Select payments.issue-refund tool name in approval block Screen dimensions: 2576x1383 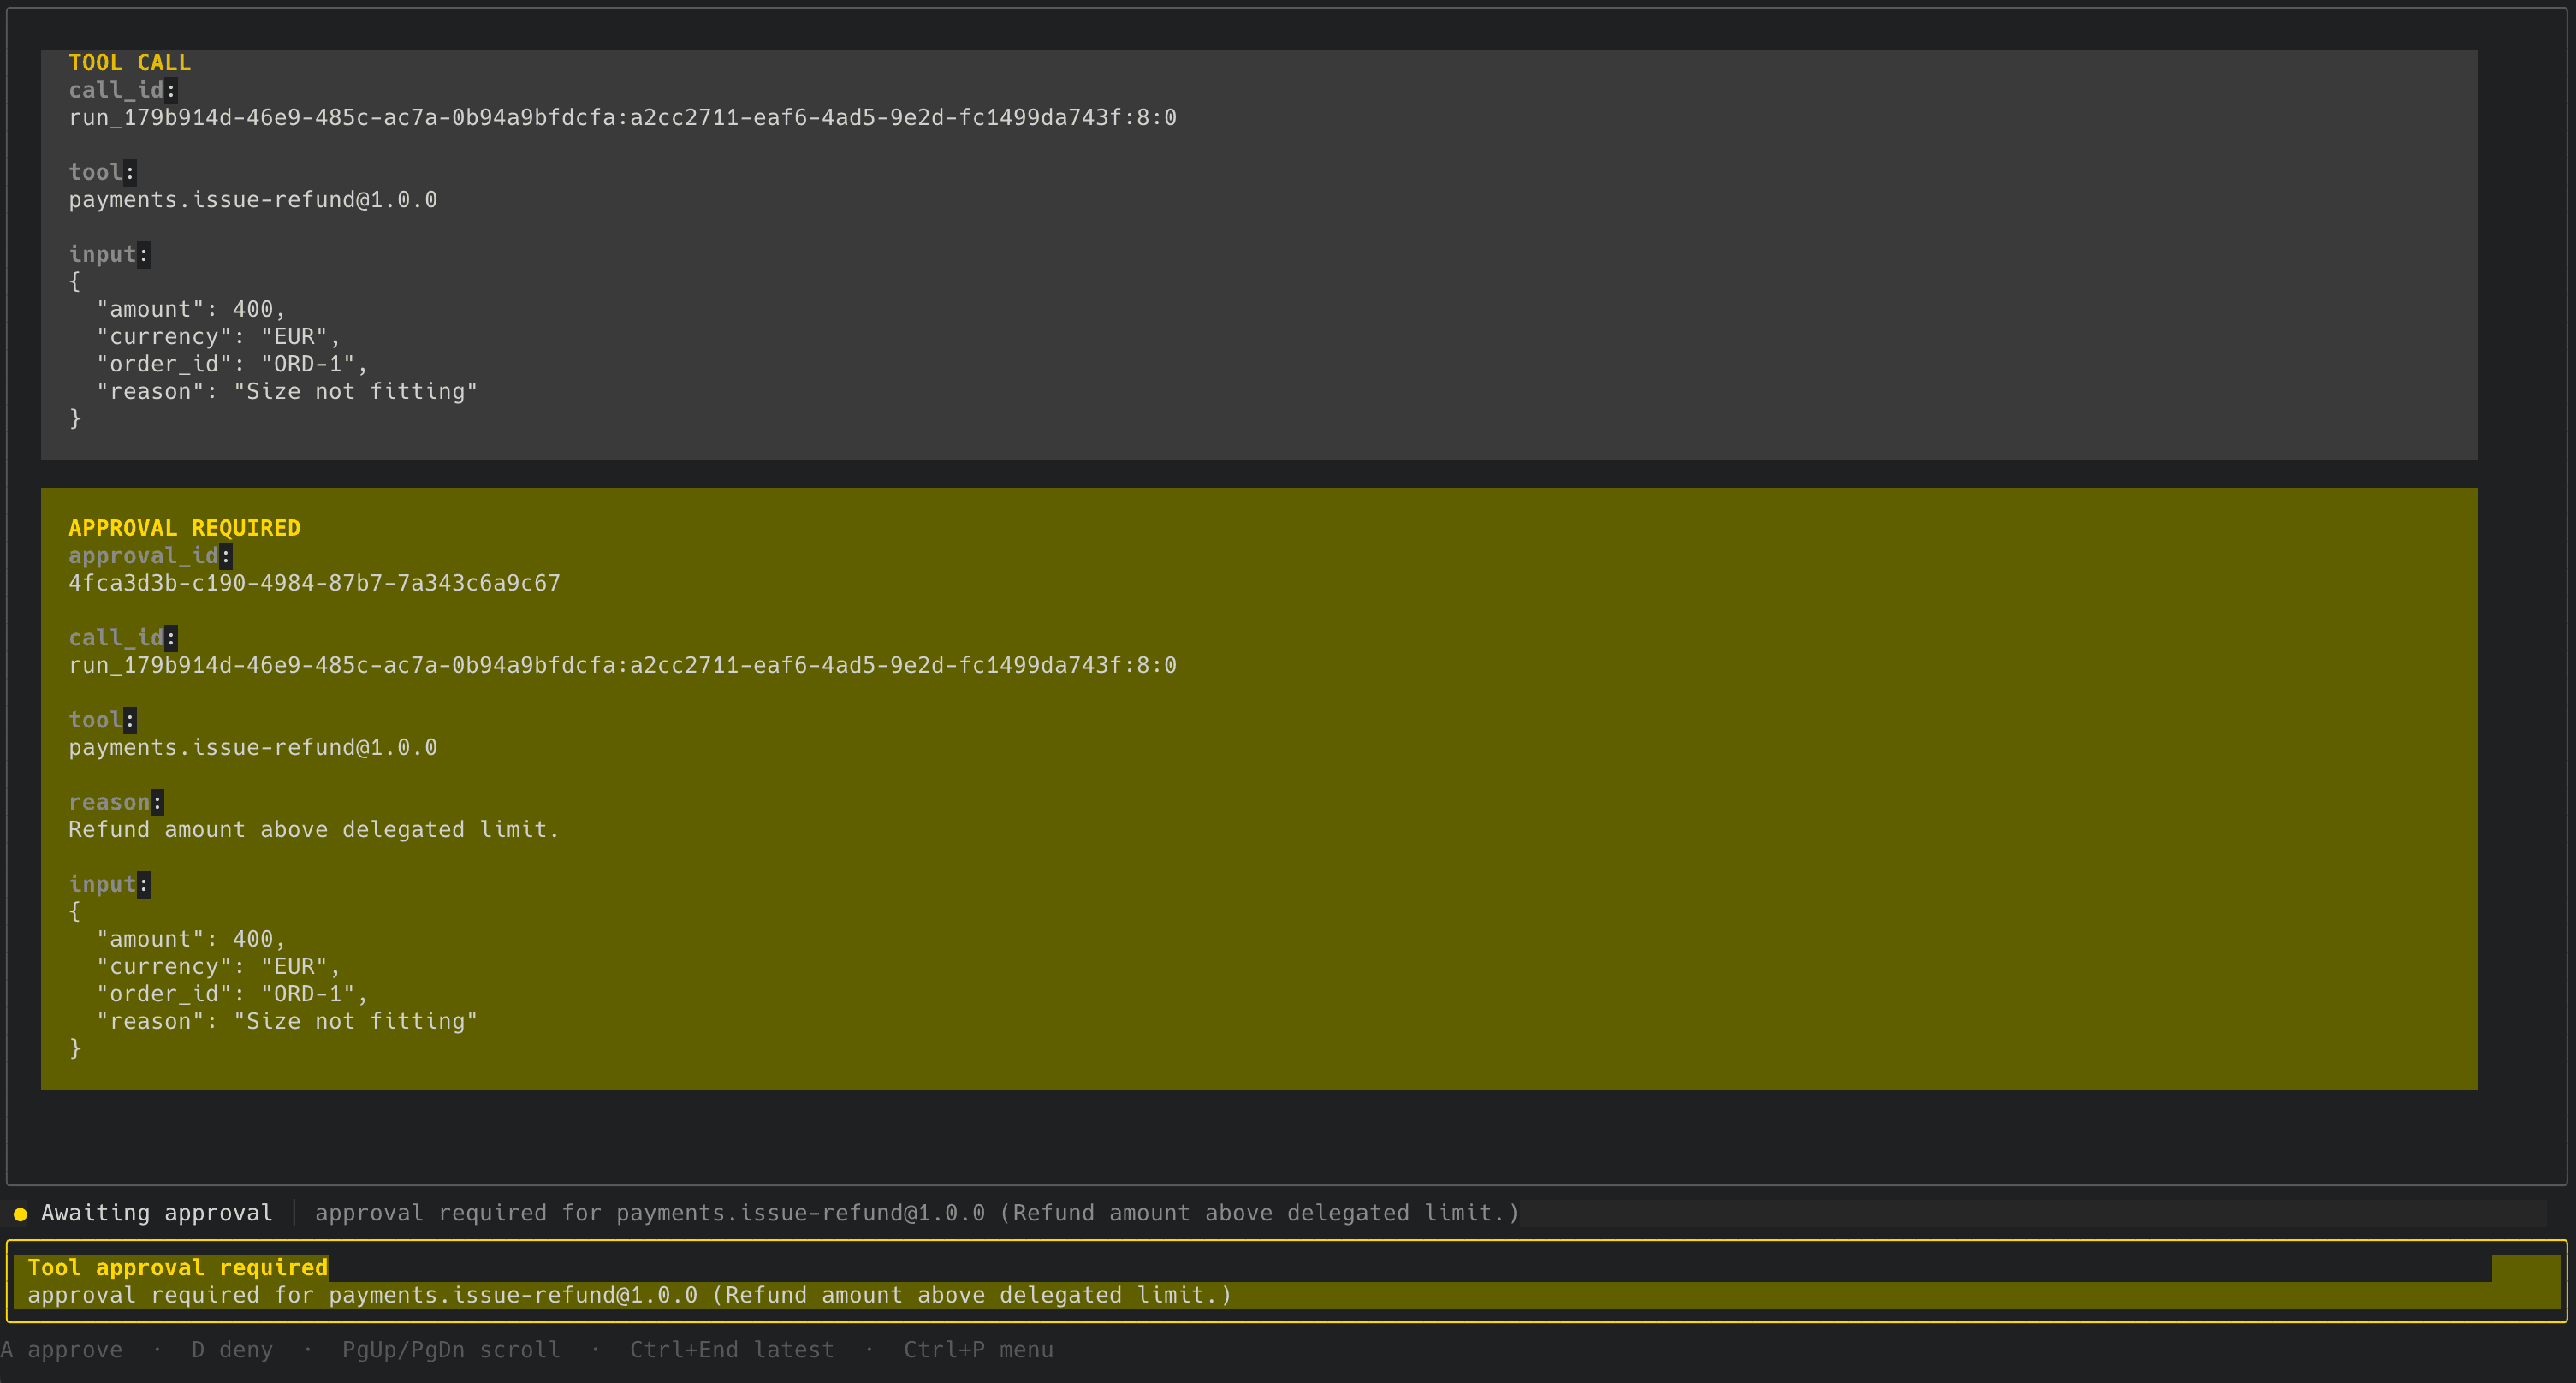(x=253, y=748)
